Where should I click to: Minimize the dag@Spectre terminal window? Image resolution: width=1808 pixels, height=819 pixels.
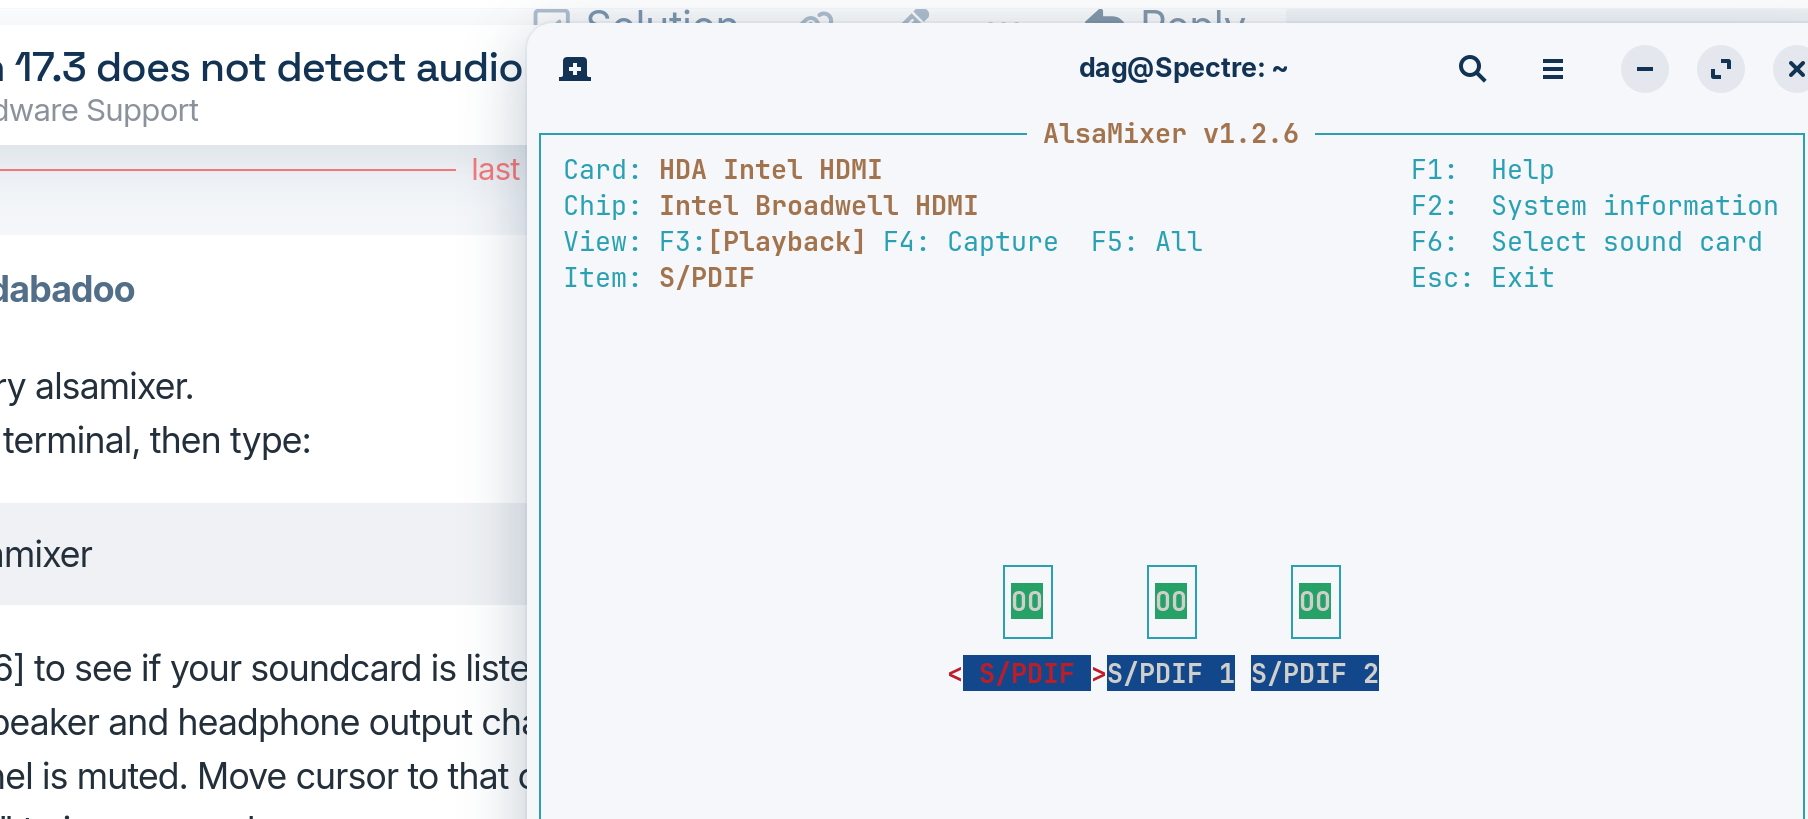[x=1644, y=69]
